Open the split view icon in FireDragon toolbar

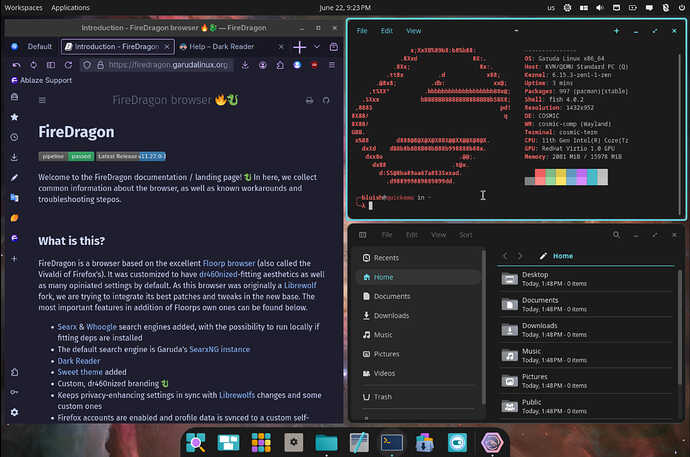click(51, 65)
